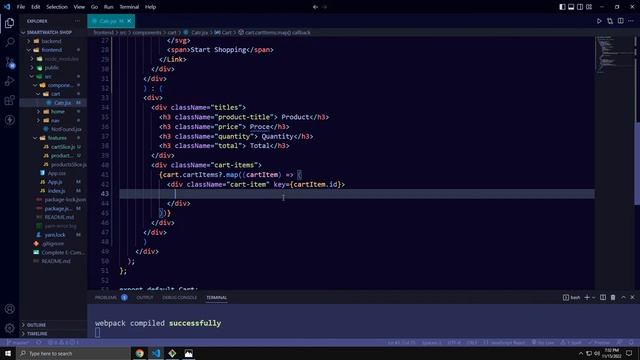Viewport: 640px width, 360px height.
Task: Open the Explorer view in activity bar
Action: pos(9,23)
